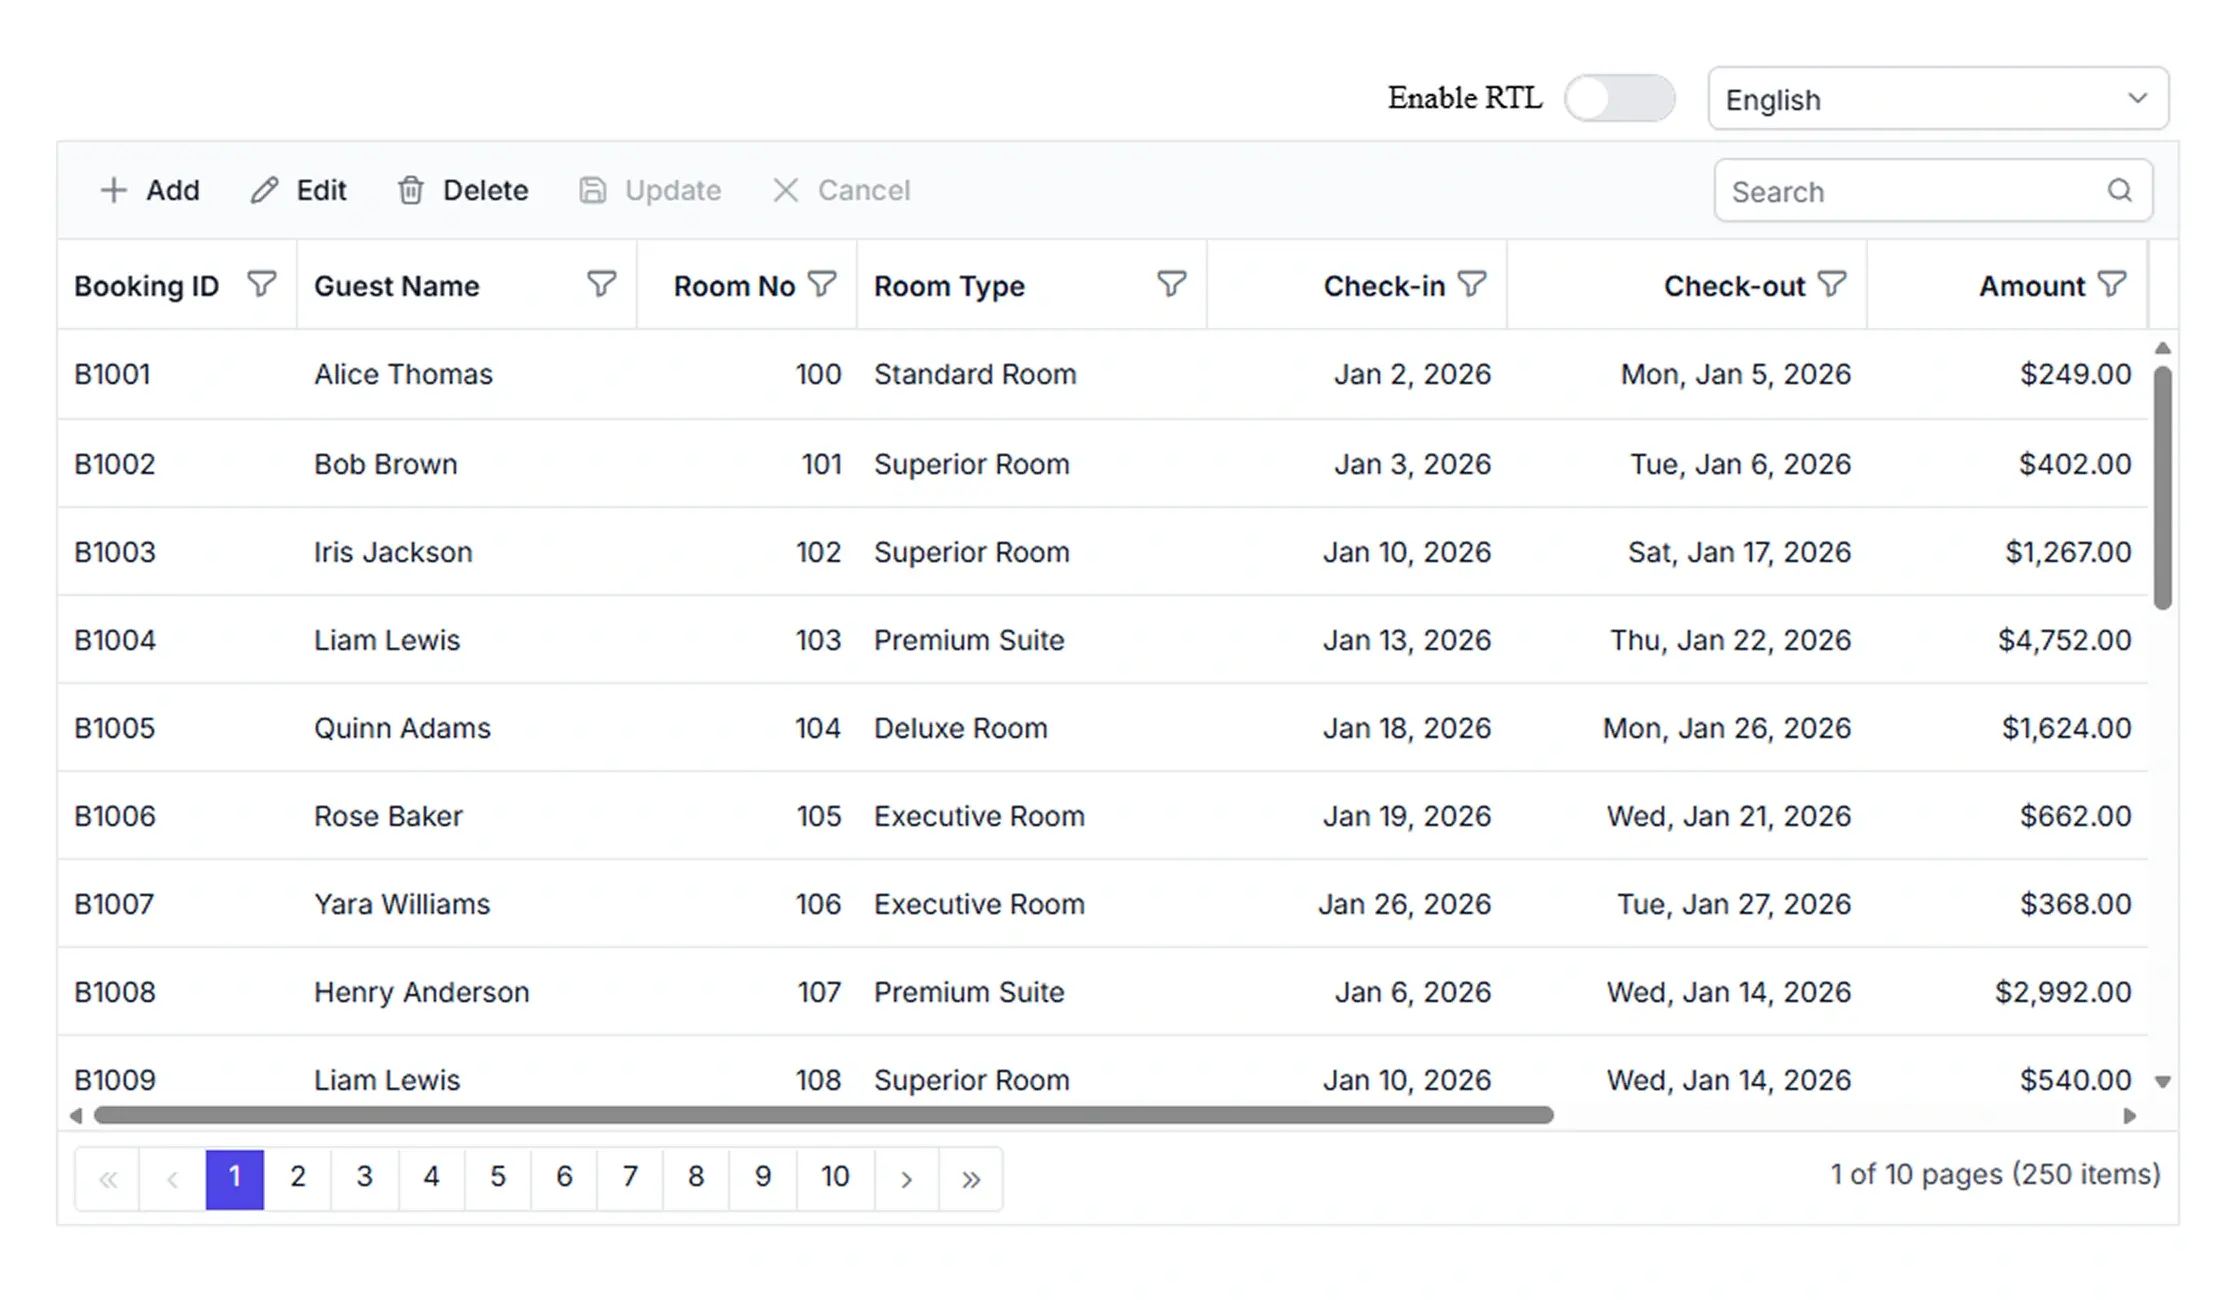The height and width of the screenshot is (1300, 2236).
Task: Open the Check-out filter icon
Action: 1831,285
